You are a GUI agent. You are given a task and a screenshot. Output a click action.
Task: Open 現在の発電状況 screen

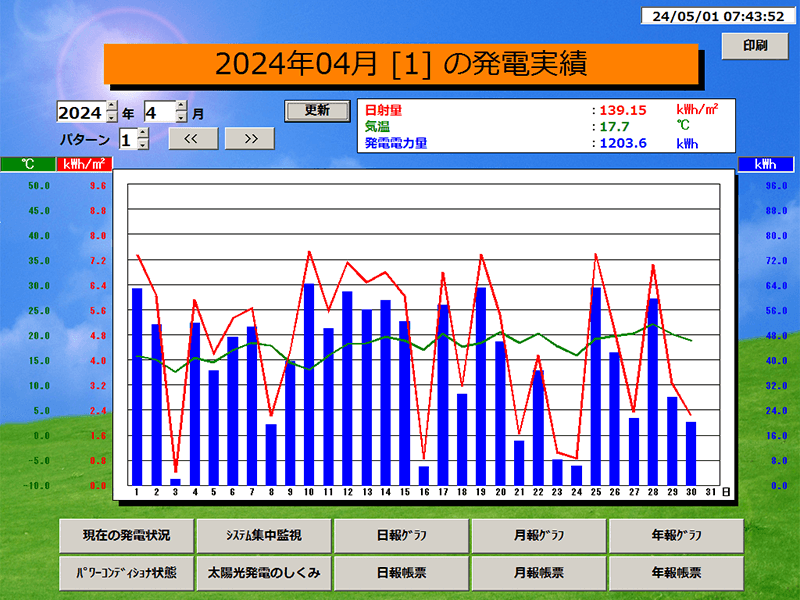(x=127, y=536)
